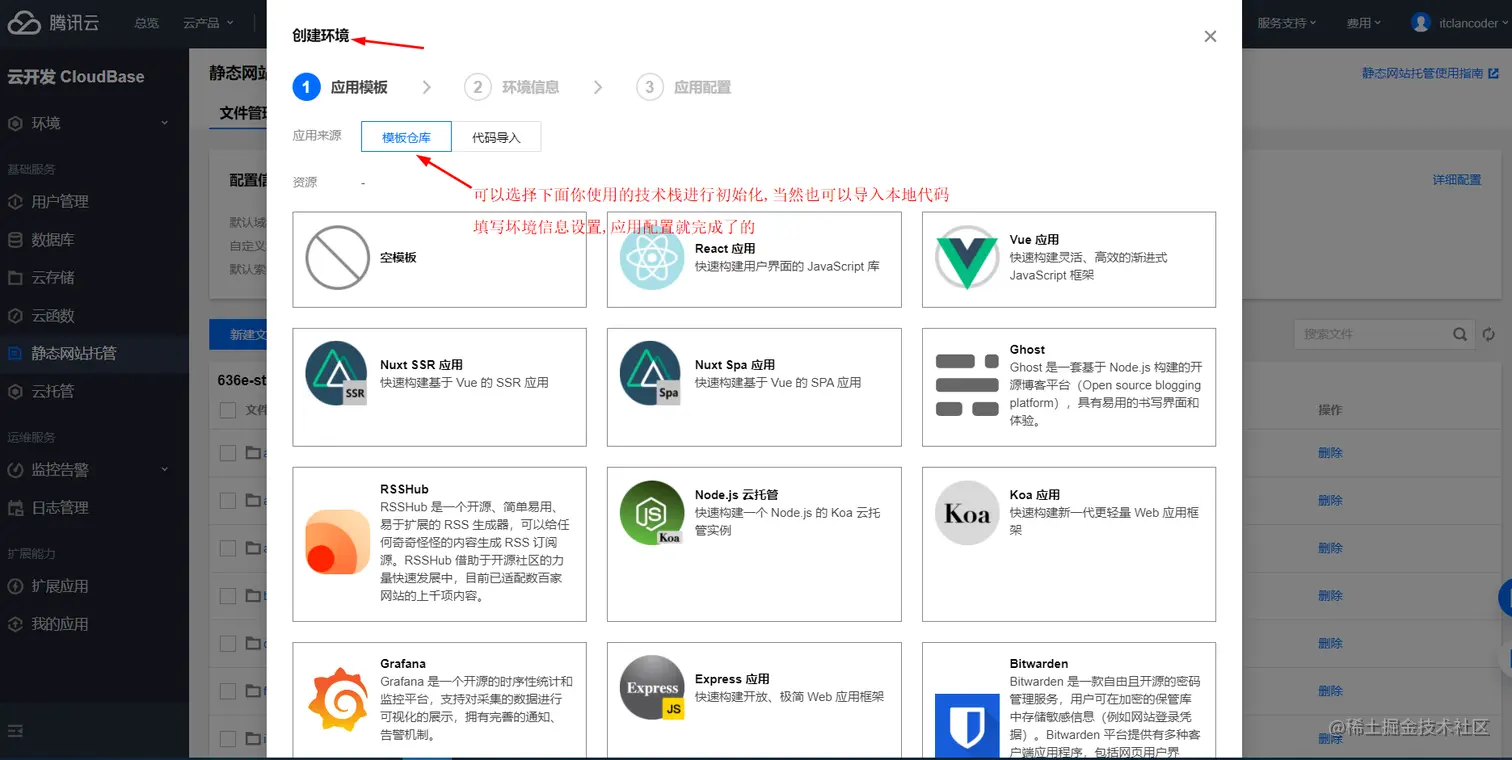Expand the 费用 billing dropdown

coord(1364,22)
